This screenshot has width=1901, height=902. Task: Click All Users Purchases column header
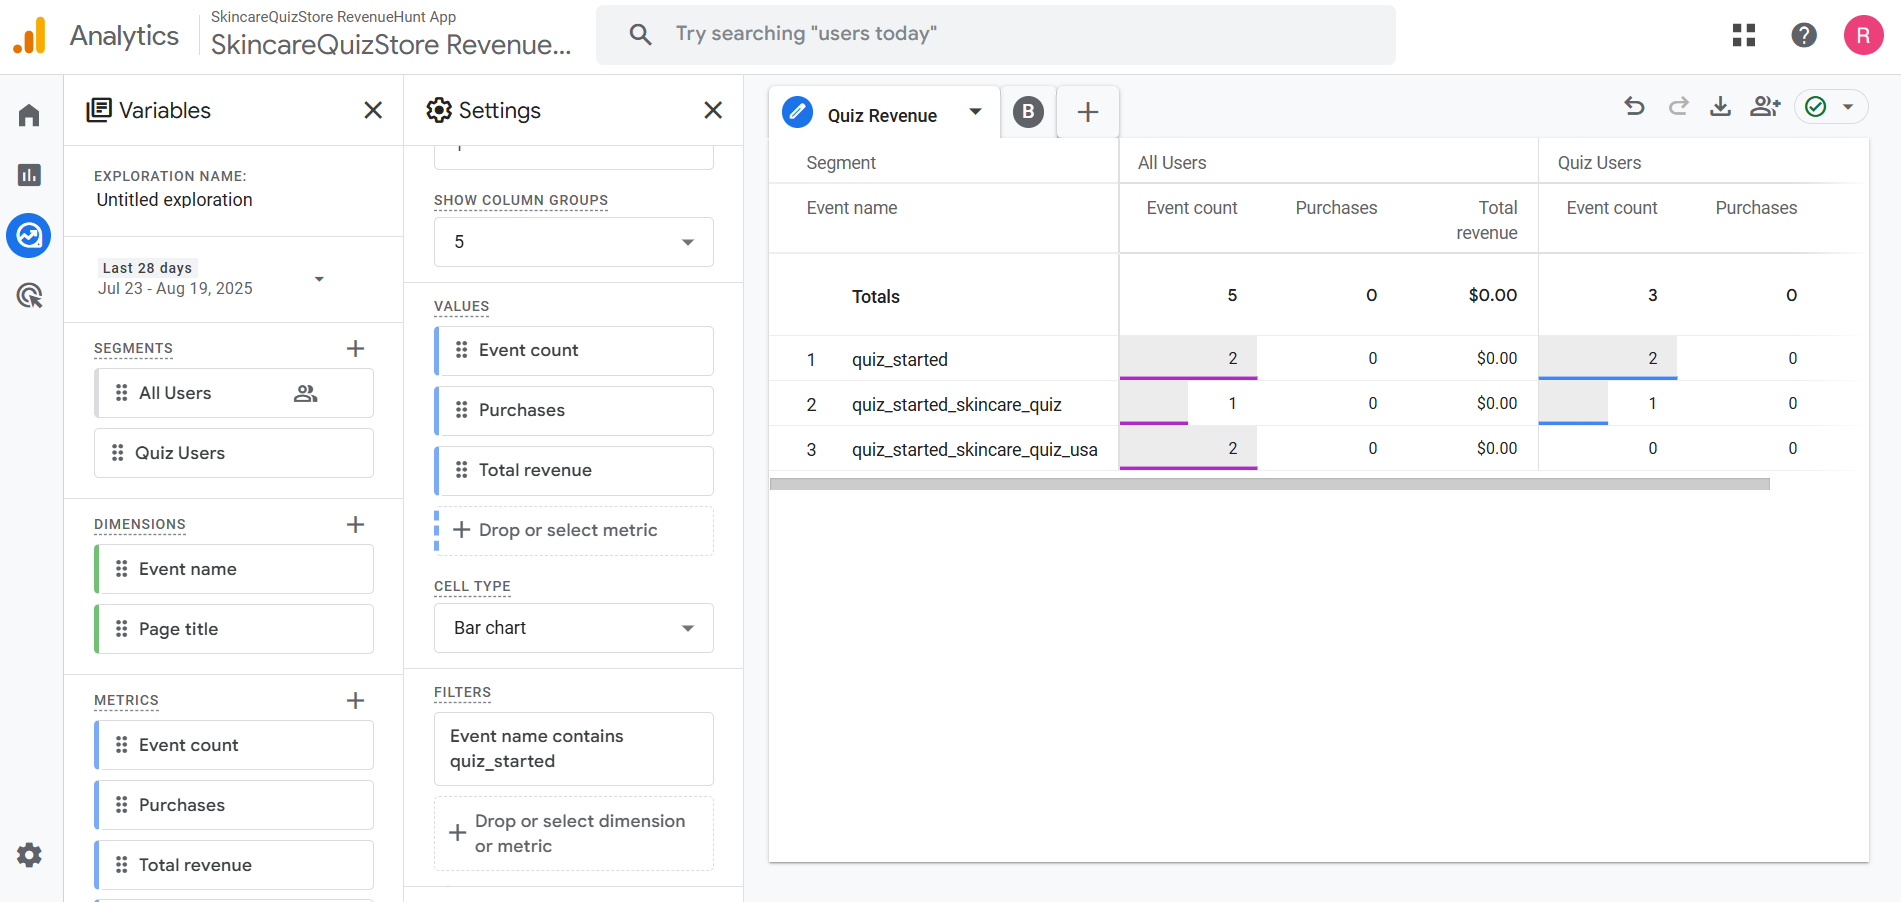(1336, 208)
